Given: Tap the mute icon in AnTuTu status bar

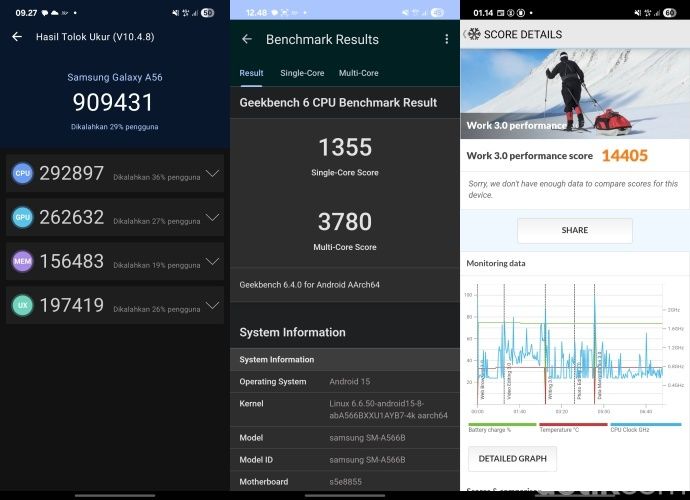Looking at the screenshot, I should (x=175, y=13).
